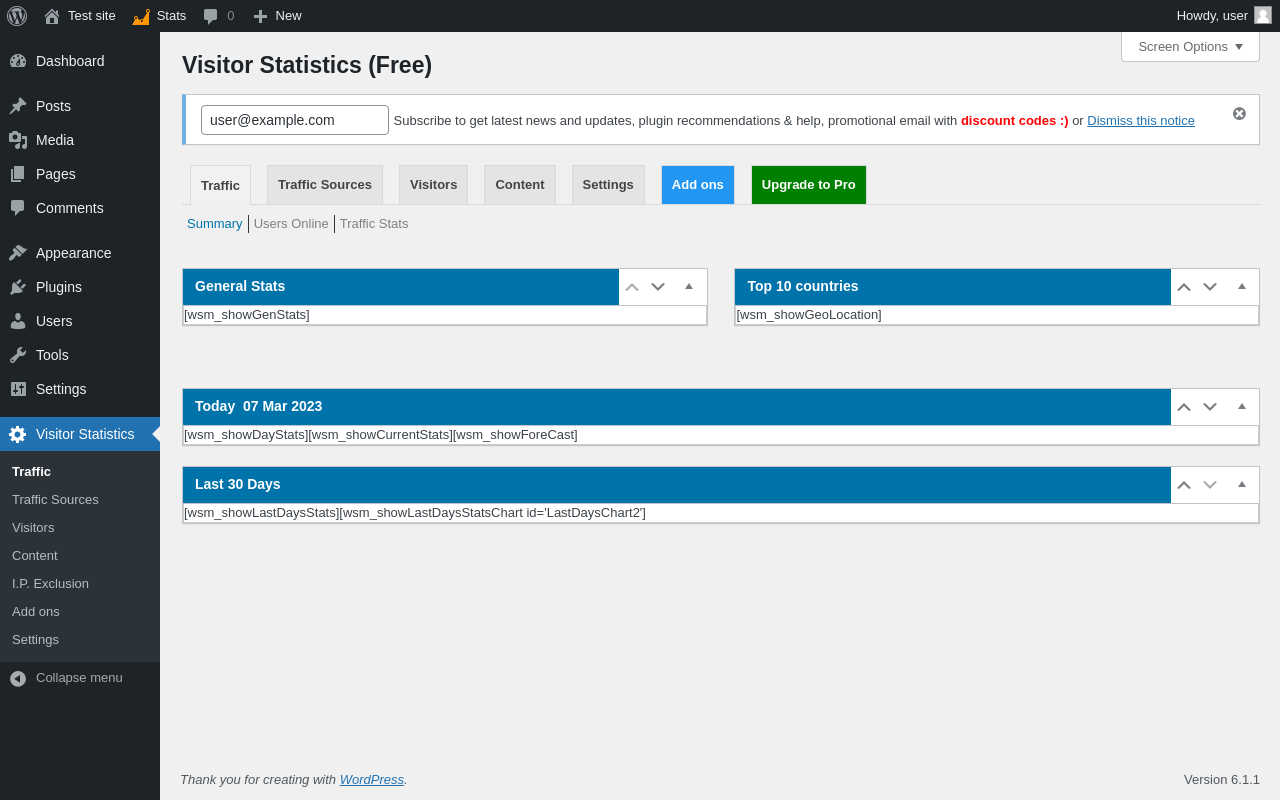Open the blue Add ons tab
Viewport: 1280px width, 800px height.
pos(698,185)
